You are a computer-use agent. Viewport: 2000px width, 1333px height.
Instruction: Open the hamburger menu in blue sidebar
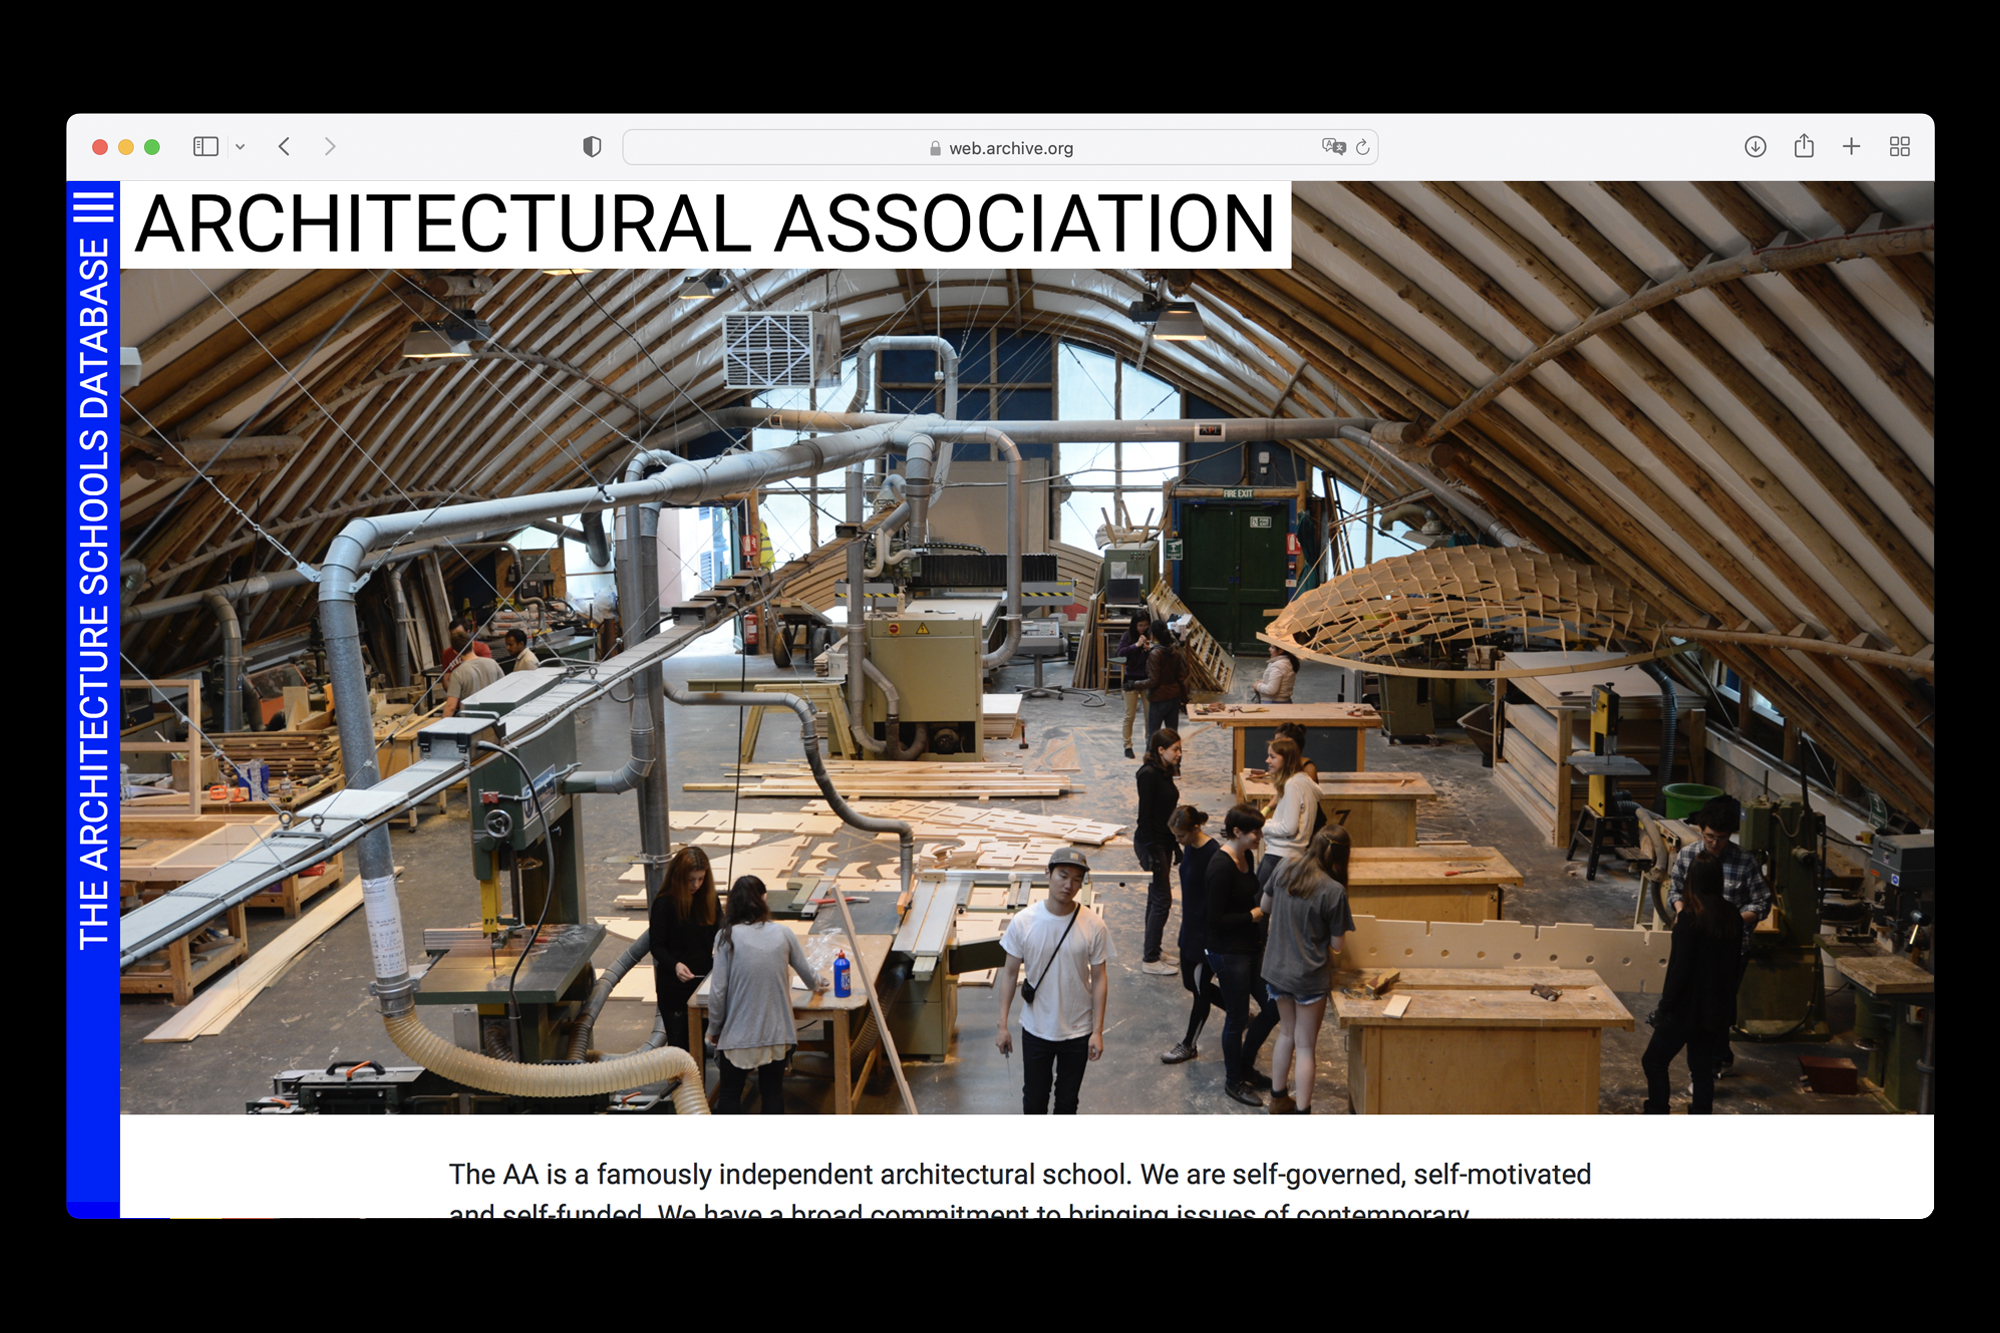[93, 207]
